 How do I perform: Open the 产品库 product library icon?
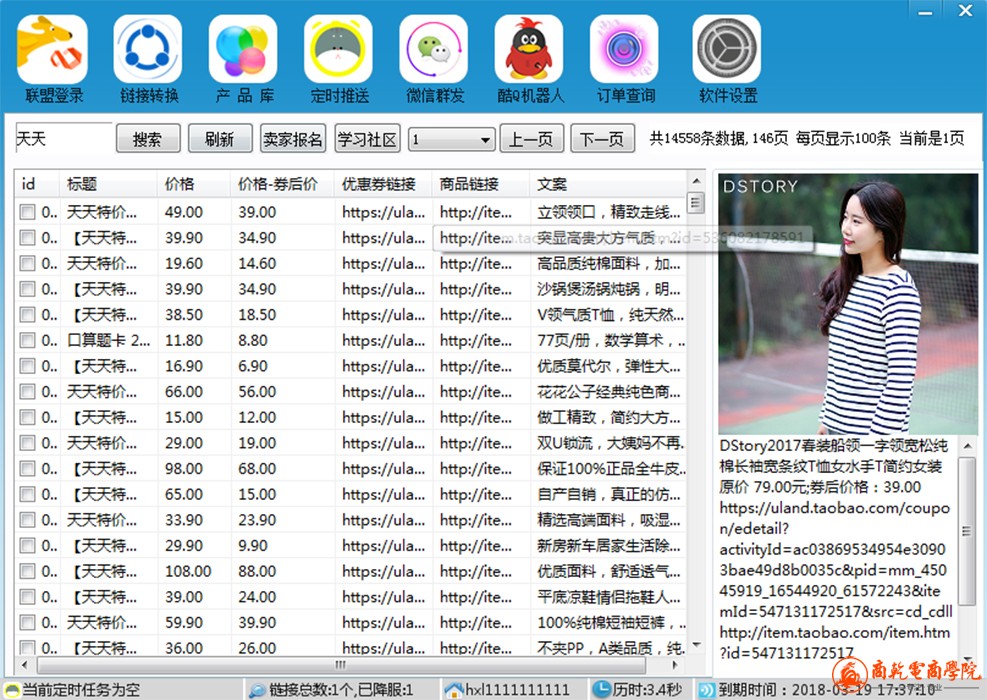[x=243, y=50]
